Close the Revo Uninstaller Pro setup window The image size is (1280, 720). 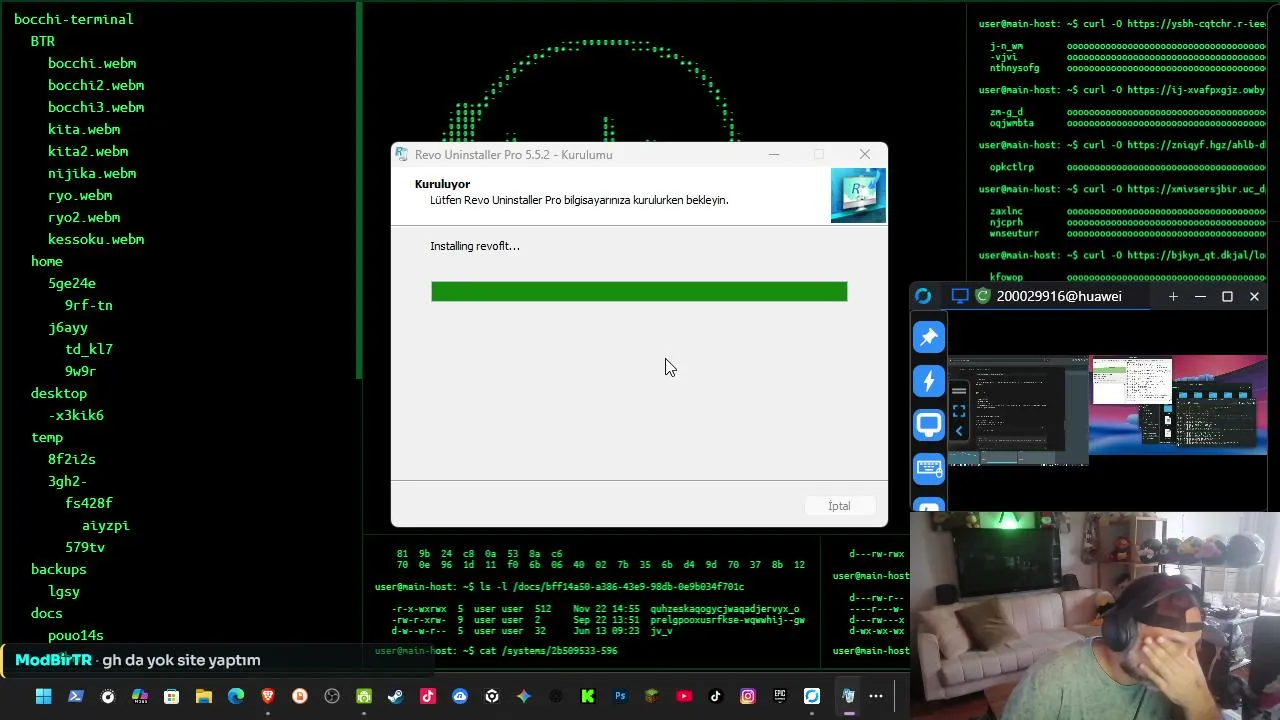click(x=865, y=154)
